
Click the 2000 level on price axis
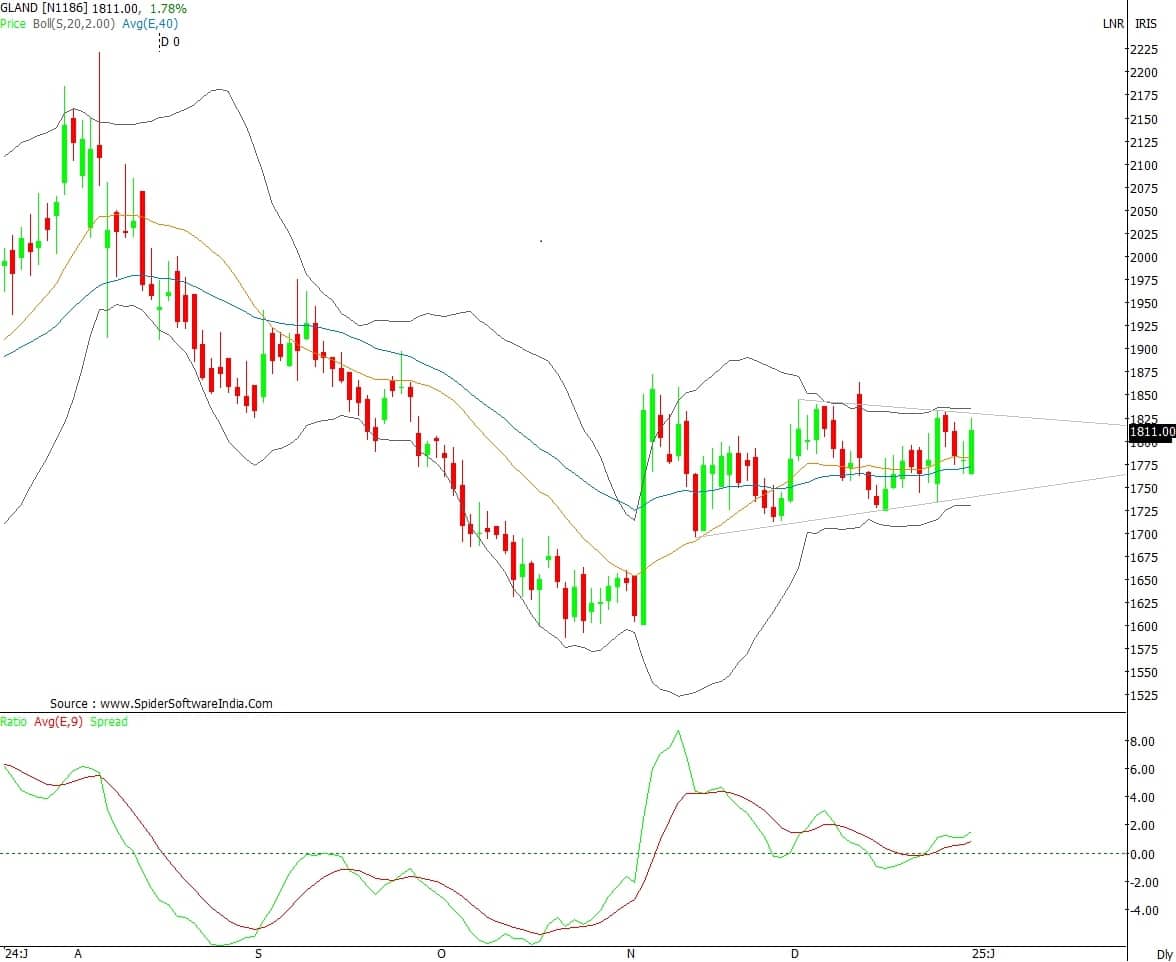click(x=1145, y=258)
